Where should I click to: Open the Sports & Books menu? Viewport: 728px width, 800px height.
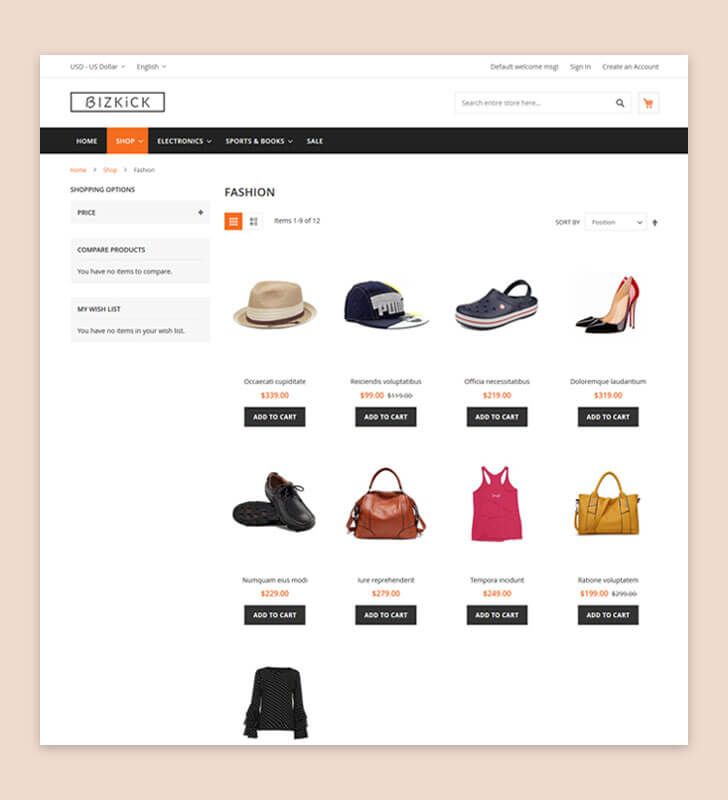click(x=259, y=141)
